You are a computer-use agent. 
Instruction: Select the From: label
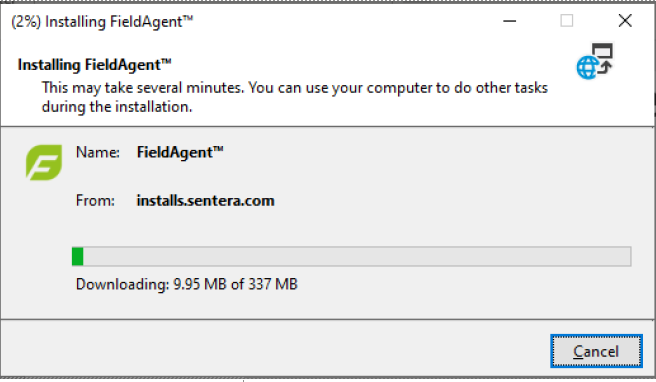[95, 201]
